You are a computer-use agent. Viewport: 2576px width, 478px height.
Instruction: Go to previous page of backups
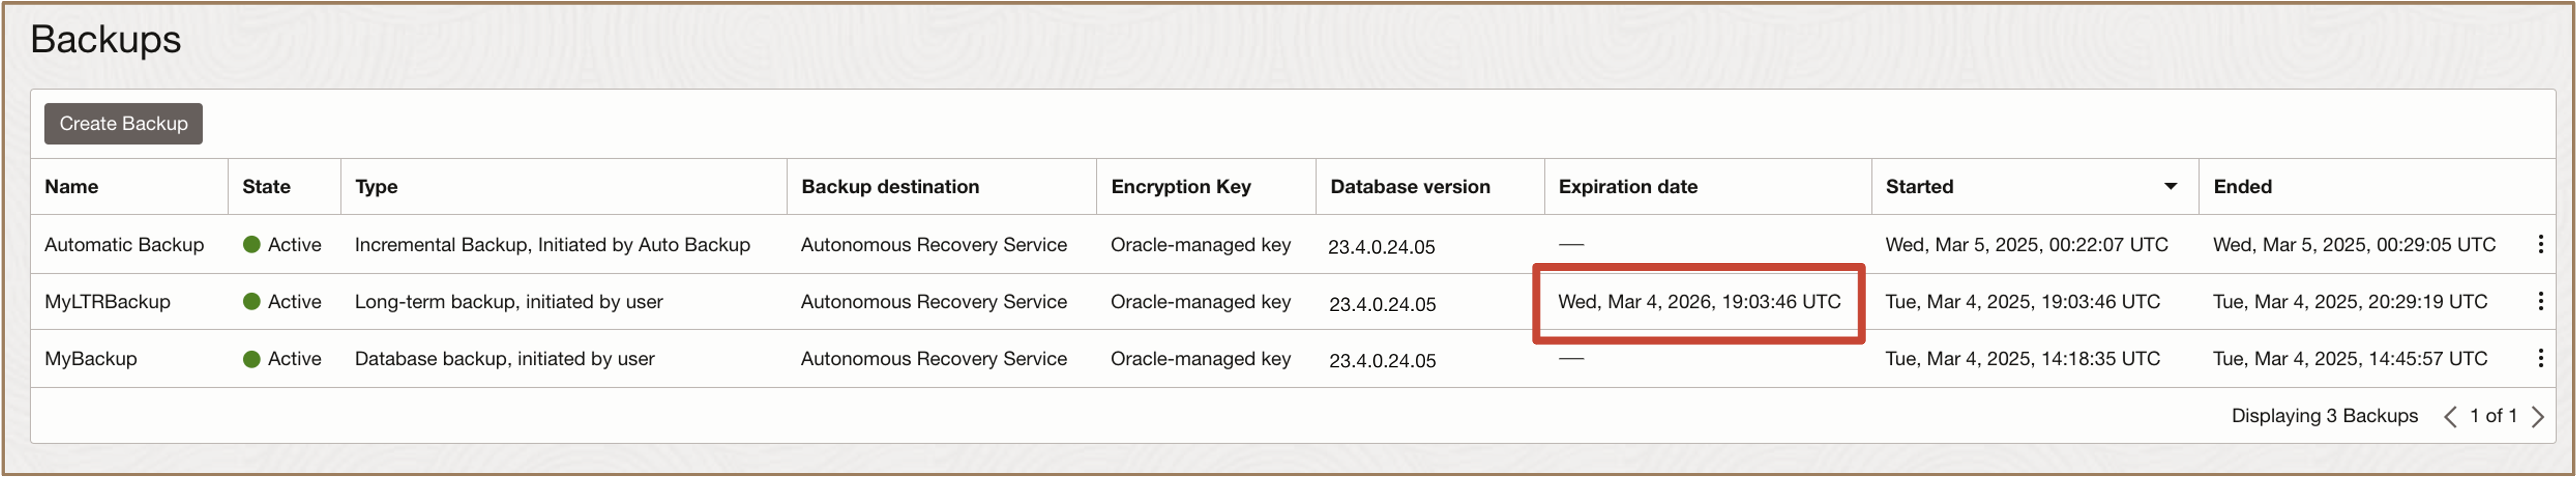click(x=2450, y=416)
